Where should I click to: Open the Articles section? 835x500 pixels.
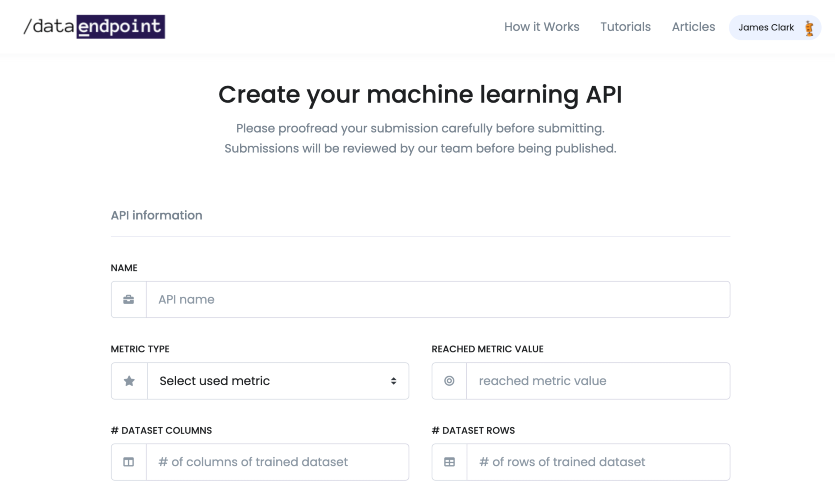pos(693,27)
